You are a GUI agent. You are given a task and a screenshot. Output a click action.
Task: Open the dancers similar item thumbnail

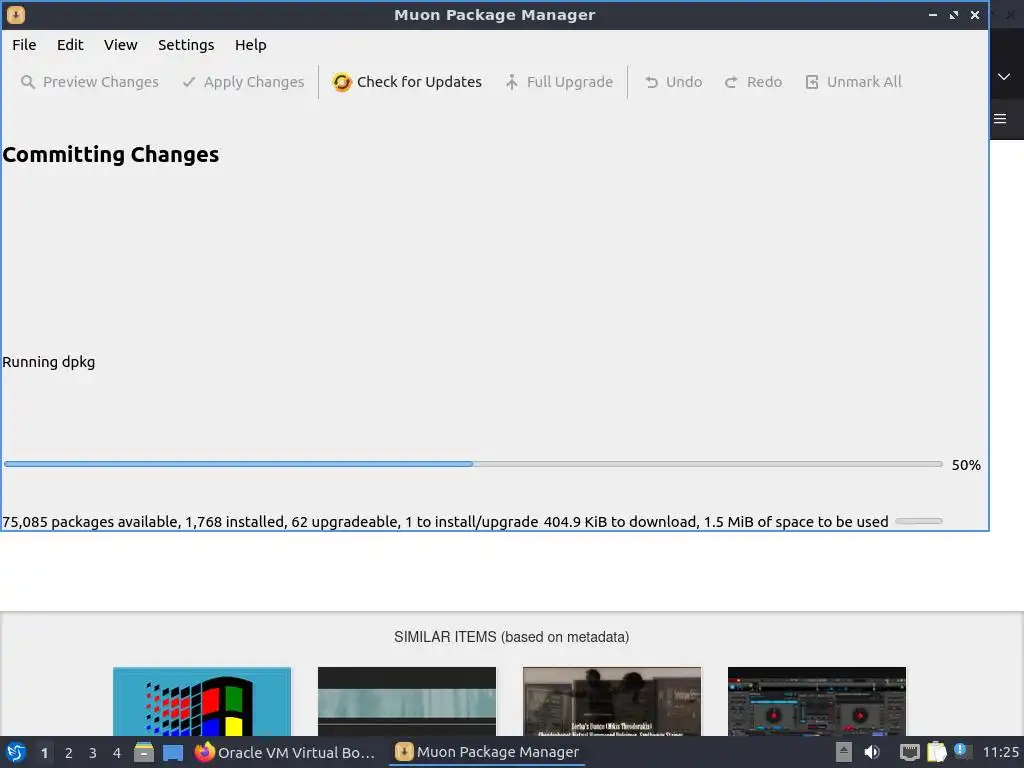coord(612,701)
